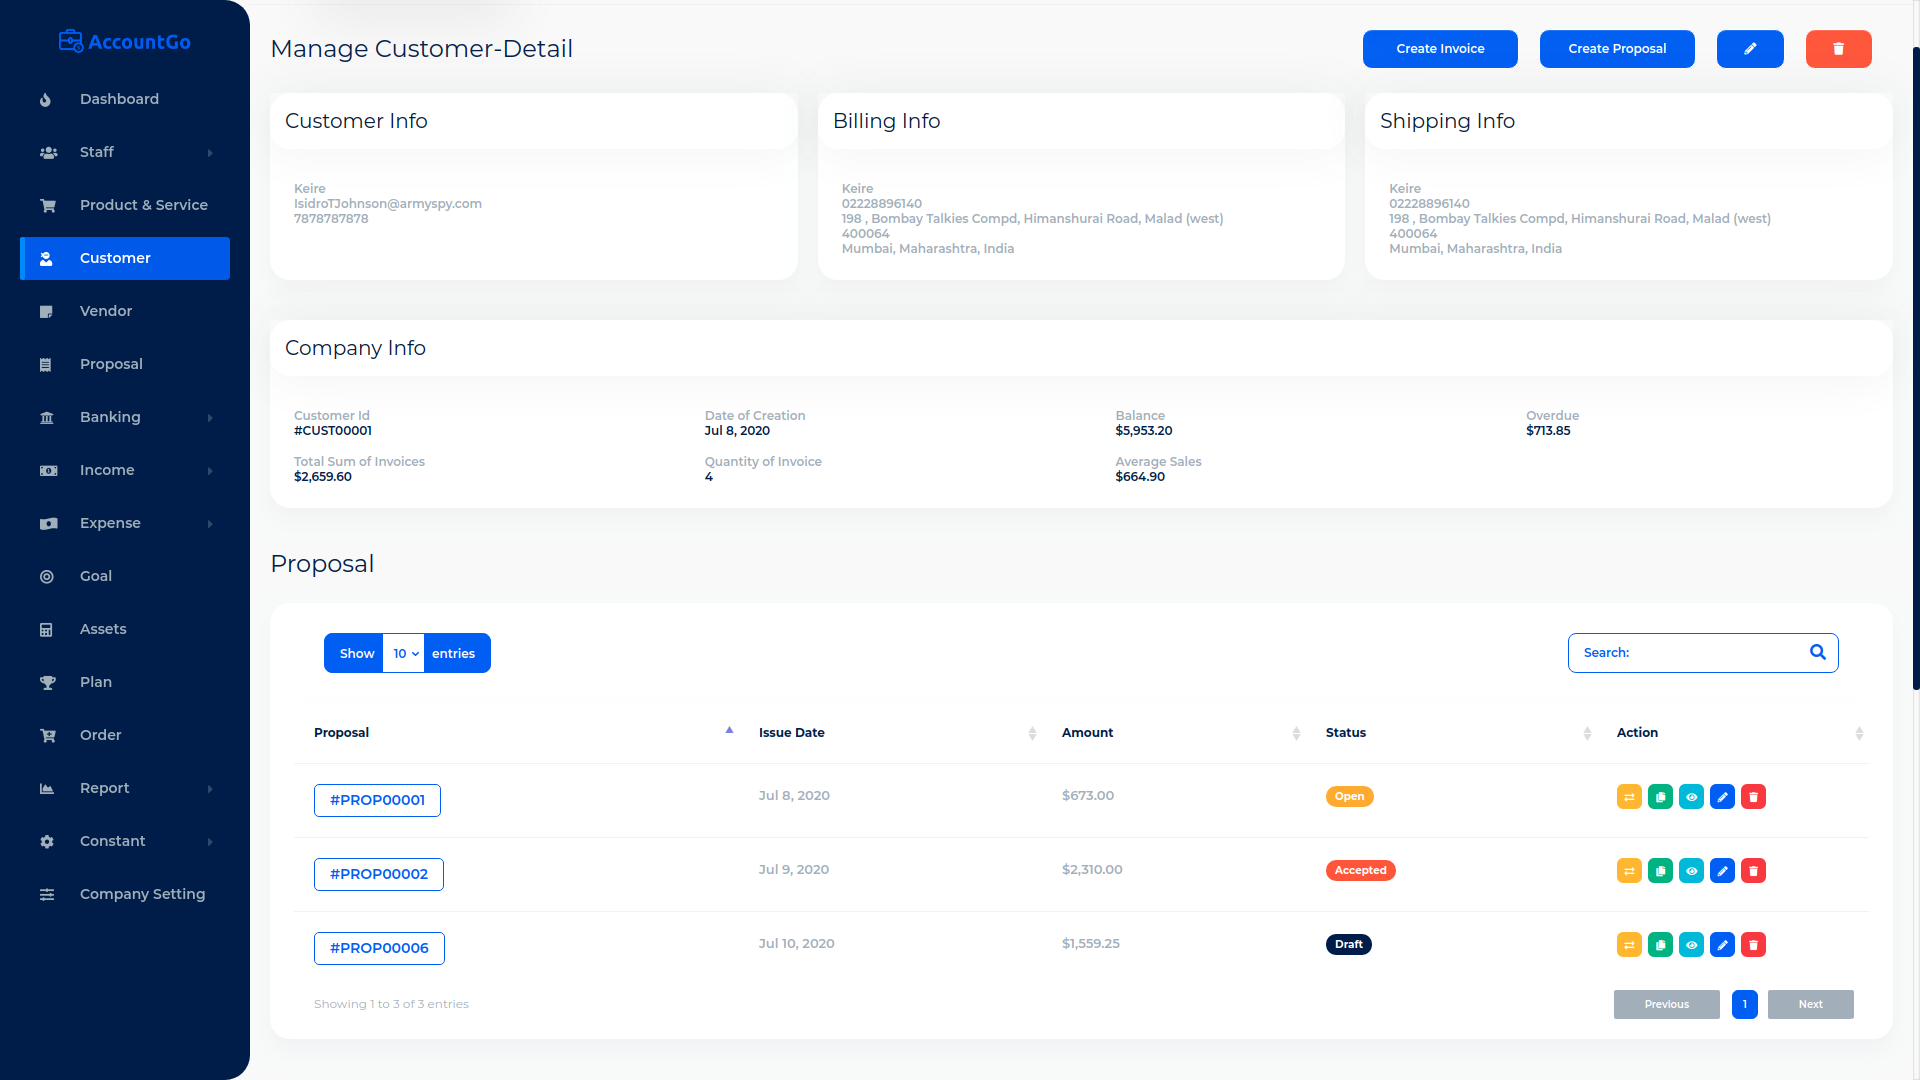The image size is (1920, 1080).
Task: Select the Dashboard icon in the sidebar
Action: point(46,99)
